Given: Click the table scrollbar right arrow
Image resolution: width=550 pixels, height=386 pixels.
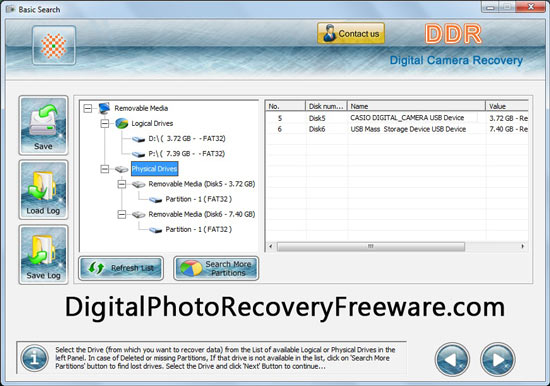Looking at the screenshot, I should click(x=523, y=246).
